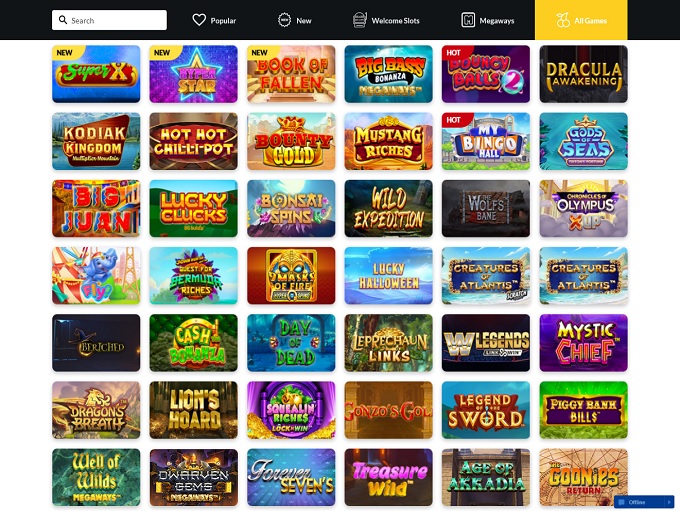
Task: Open the Offline chat widget icon
Action: [621, 502]
